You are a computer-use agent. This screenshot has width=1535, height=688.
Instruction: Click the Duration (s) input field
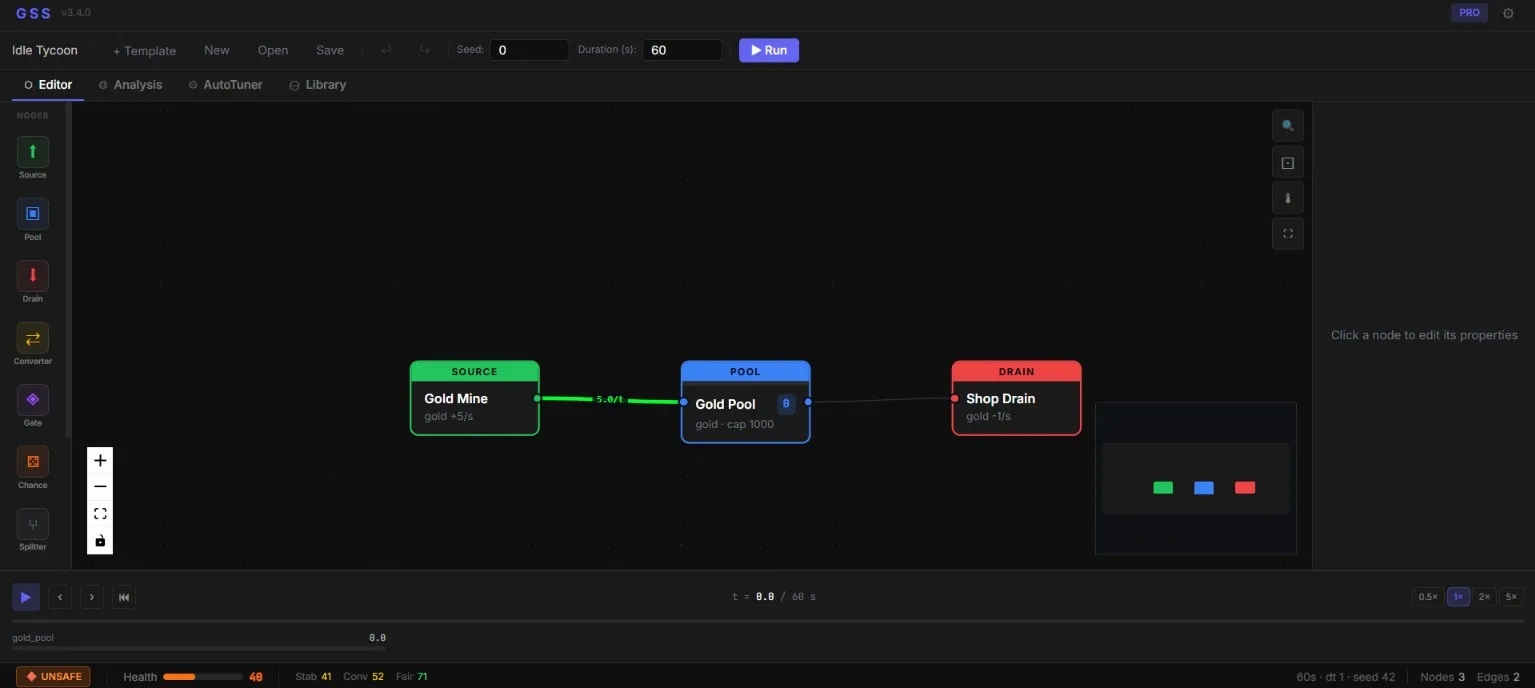682,50
